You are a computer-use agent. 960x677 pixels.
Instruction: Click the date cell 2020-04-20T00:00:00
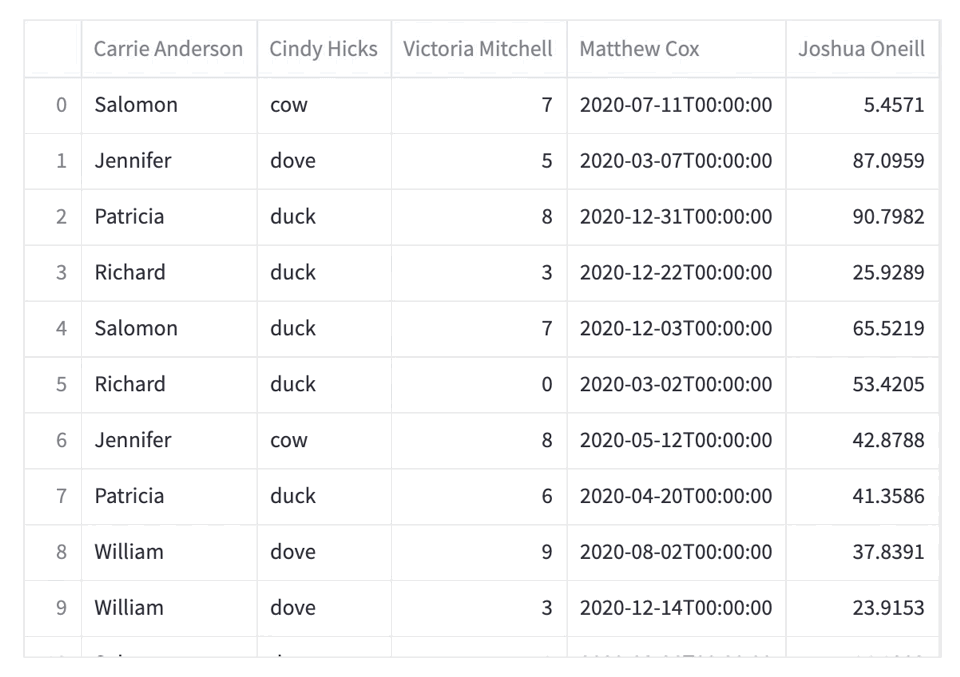(x=677, y=496)
